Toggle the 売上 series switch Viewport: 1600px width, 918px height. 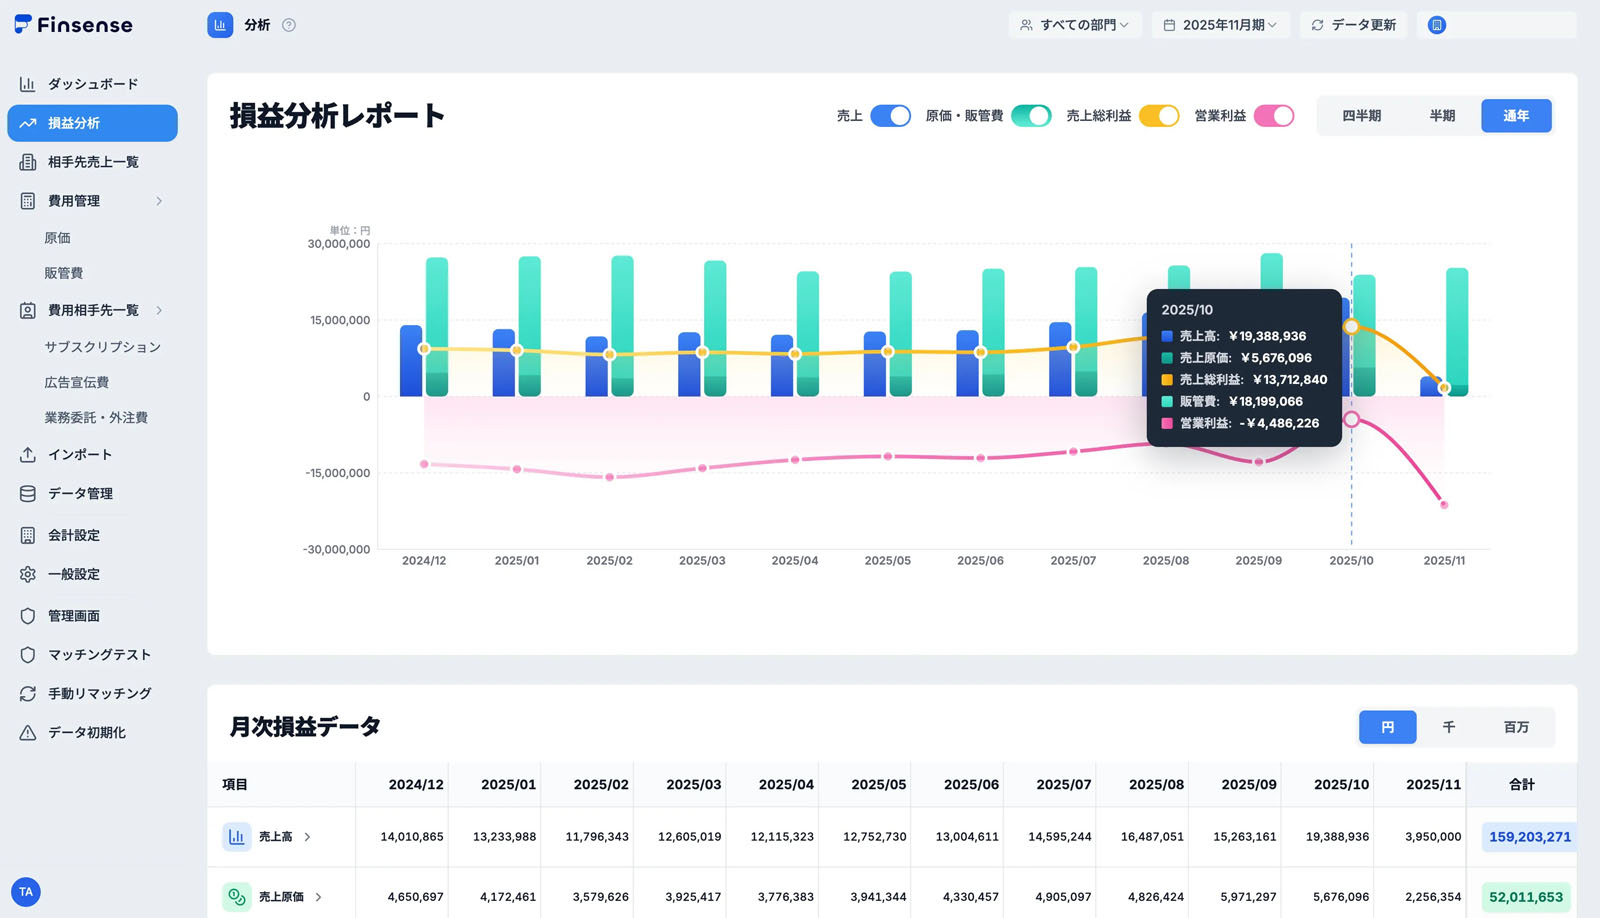(x=890, y=116)
